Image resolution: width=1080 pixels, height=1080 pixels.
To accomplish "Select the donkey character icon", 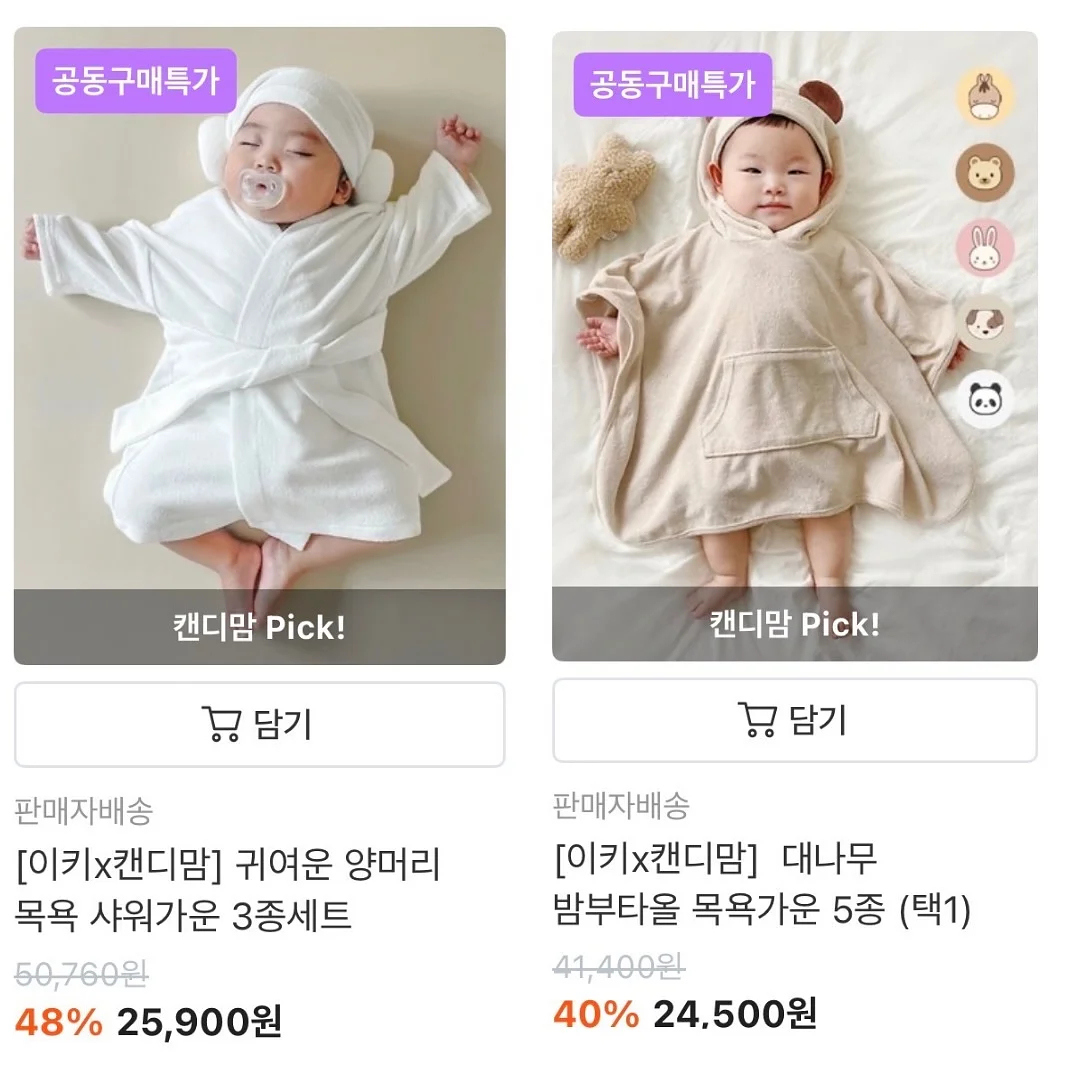I will click(x=984, y=96).
